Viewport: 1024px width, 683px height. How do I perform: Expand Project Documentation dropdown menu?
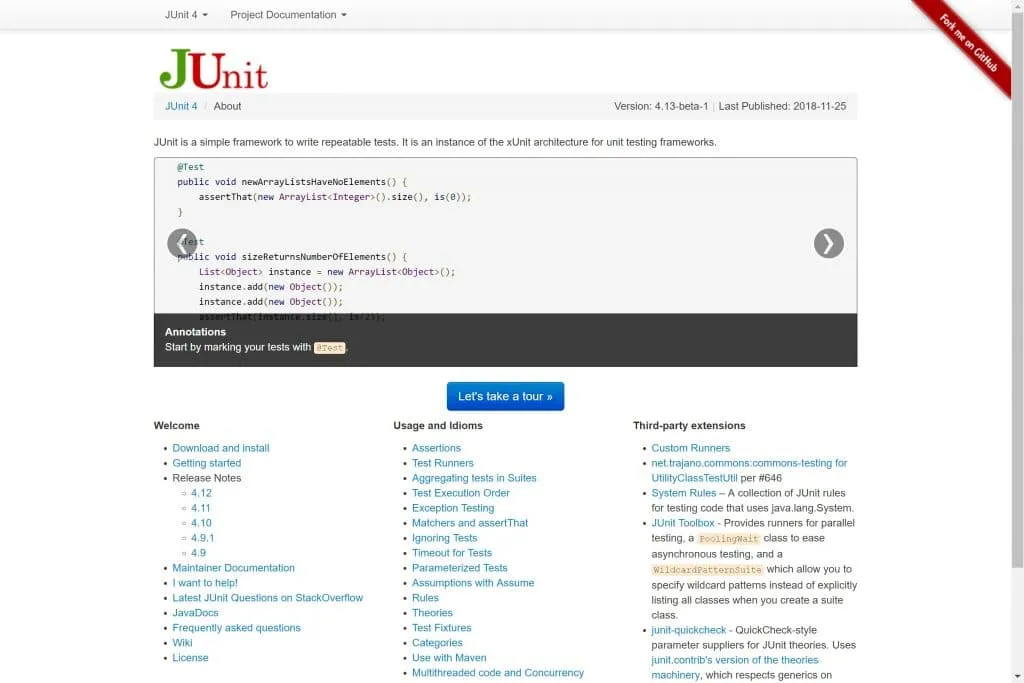[x=288, y=14]
